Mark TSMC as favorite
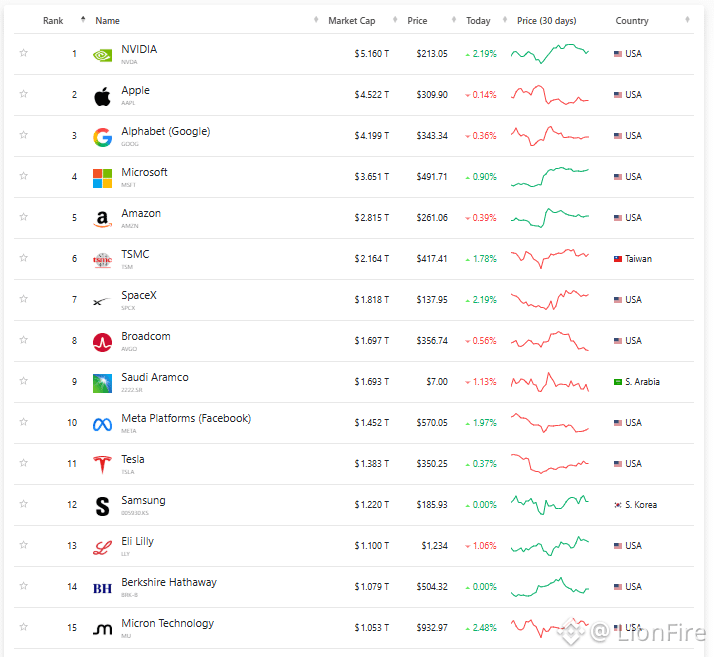Image resolution: width=714 pixels, height=657 pixels. (x=24, y=258)
